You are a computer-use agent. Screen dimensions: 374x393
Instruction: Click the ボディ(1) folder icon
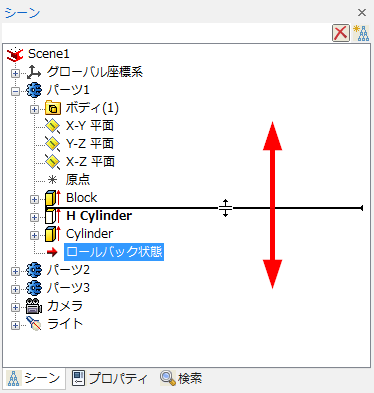pyautogui.click(x=53, y=108)
